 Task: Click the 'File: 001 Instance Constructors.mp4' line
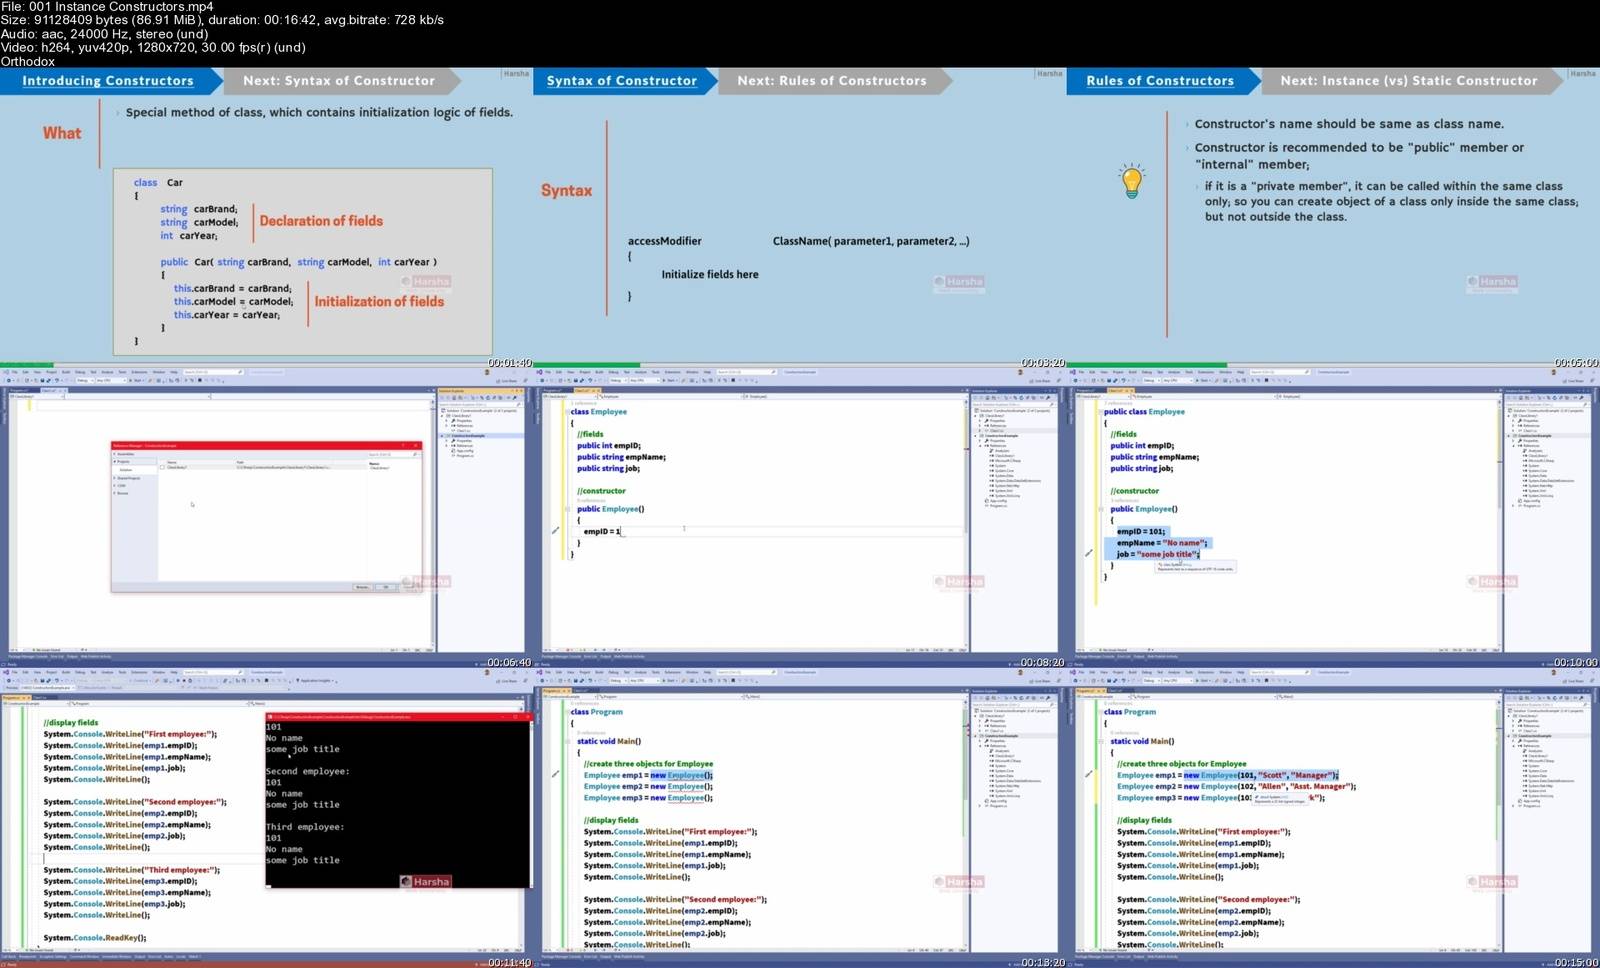coord(107,6)
